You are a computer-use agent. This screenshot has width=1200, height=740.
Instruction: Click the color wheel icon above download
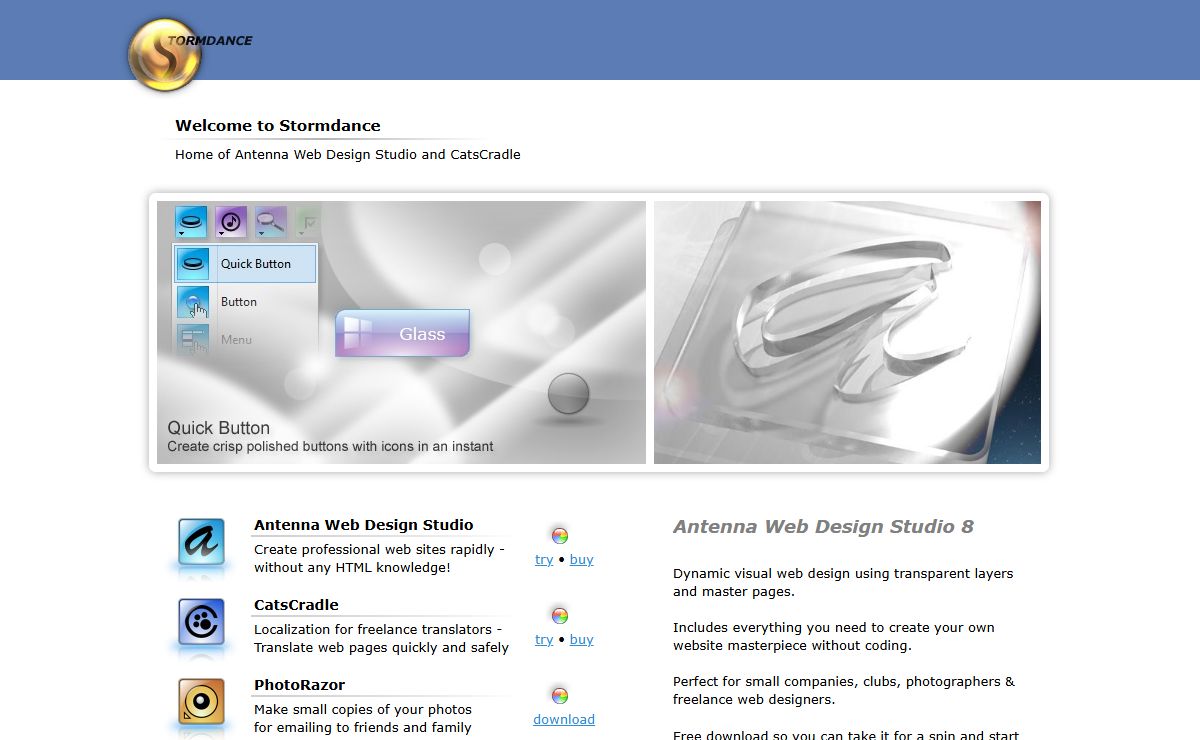(x=560, y=695)
